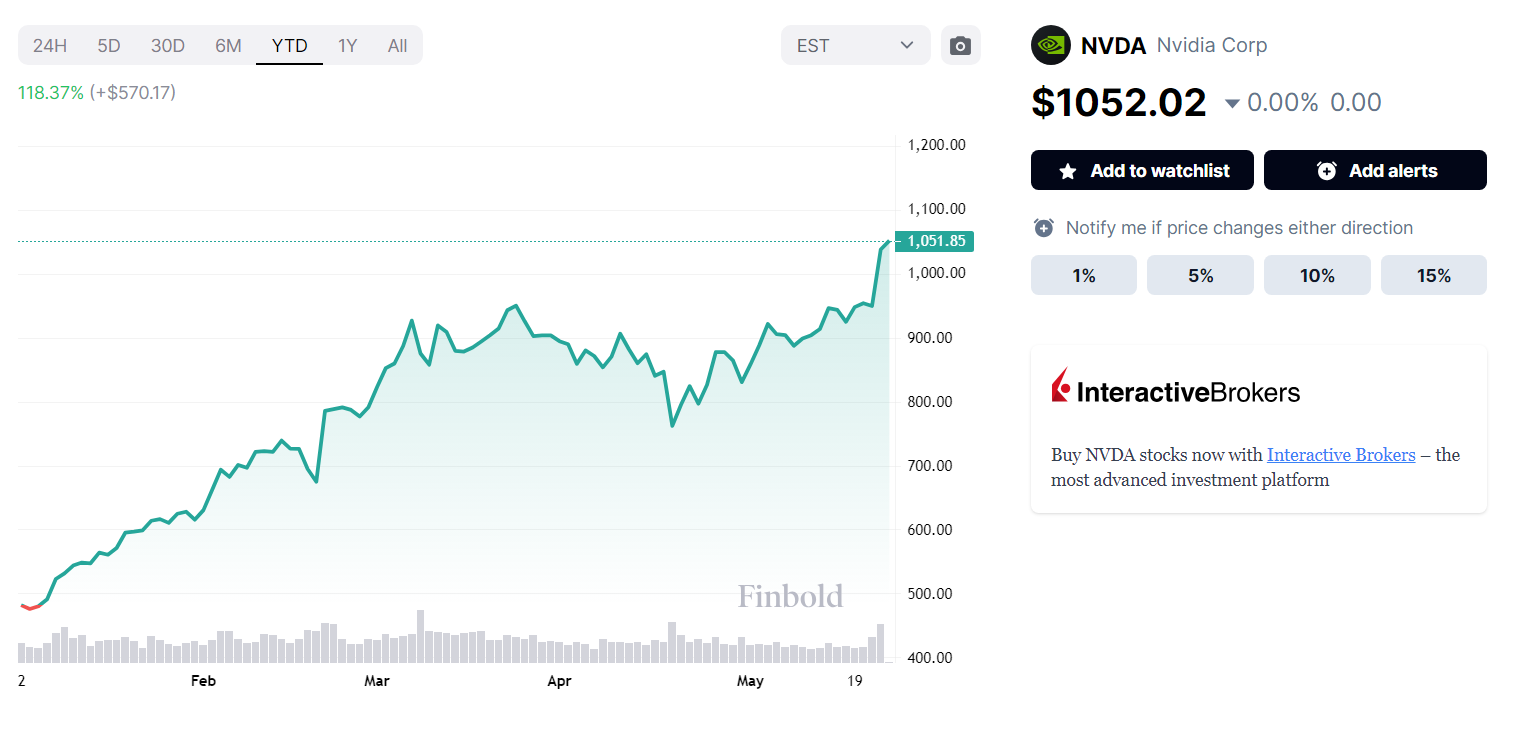Viewport: 1540px width, 729px height.
Task: Switch chart to 1Y range
Action: point(347,45)
